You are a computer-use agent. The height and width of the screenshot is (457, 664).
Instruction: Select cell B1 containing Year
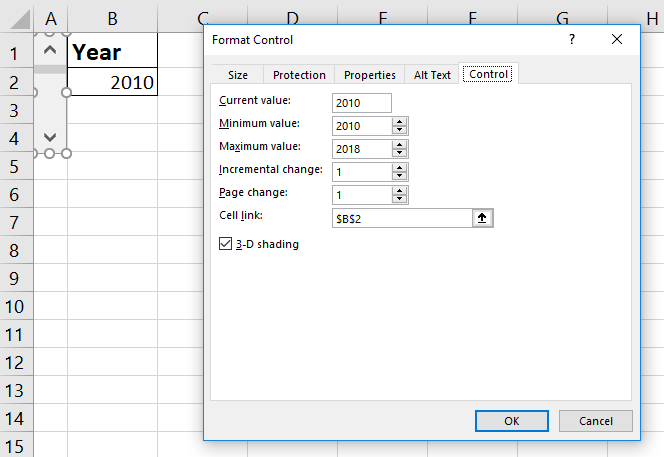[x=112, y=50]
